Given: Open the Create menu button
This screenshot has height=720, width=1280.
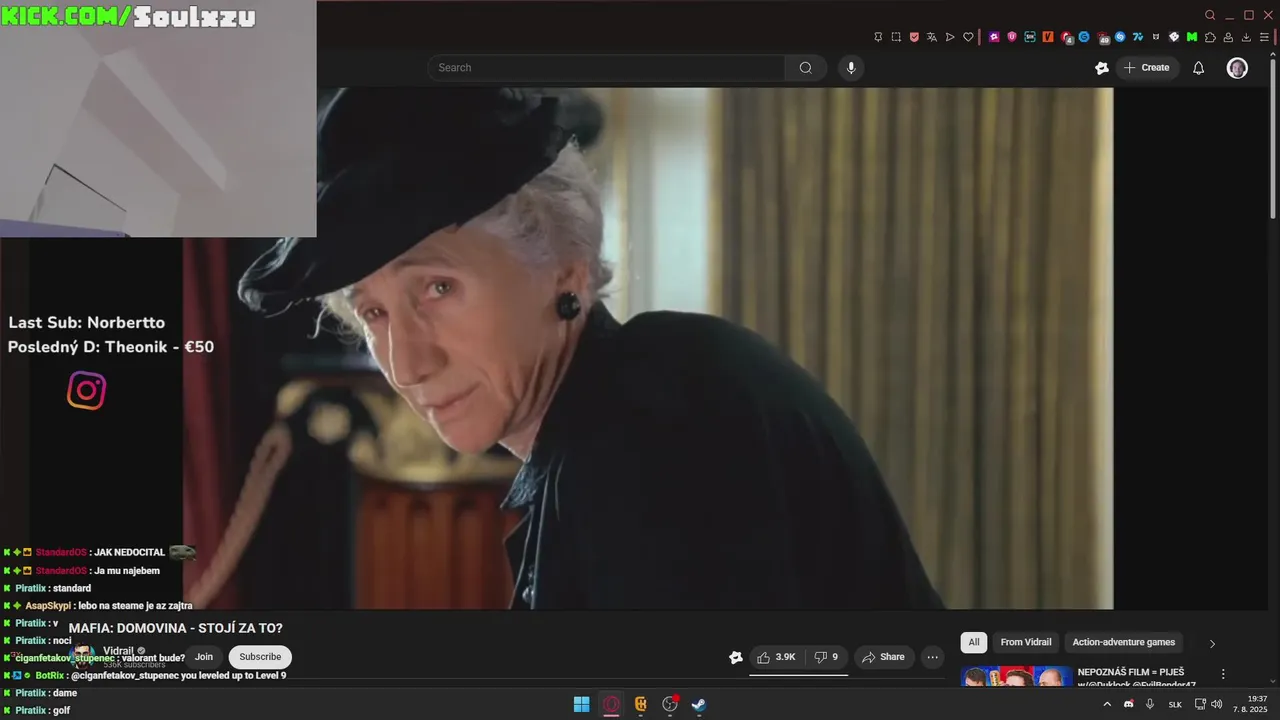Looking at the screenshot, I should 1146,68.
